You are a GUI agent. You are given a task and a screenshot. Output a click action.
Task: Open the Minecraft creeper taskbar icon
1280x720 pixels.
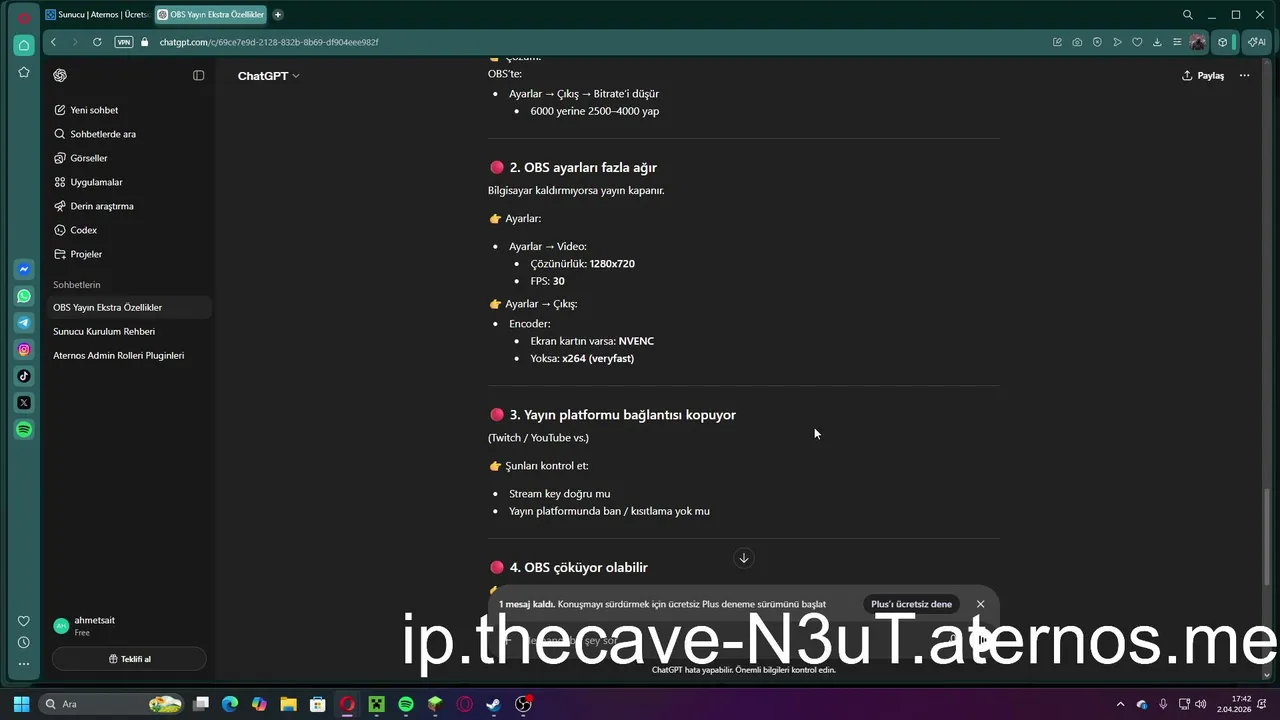click(x=376, y=704)
